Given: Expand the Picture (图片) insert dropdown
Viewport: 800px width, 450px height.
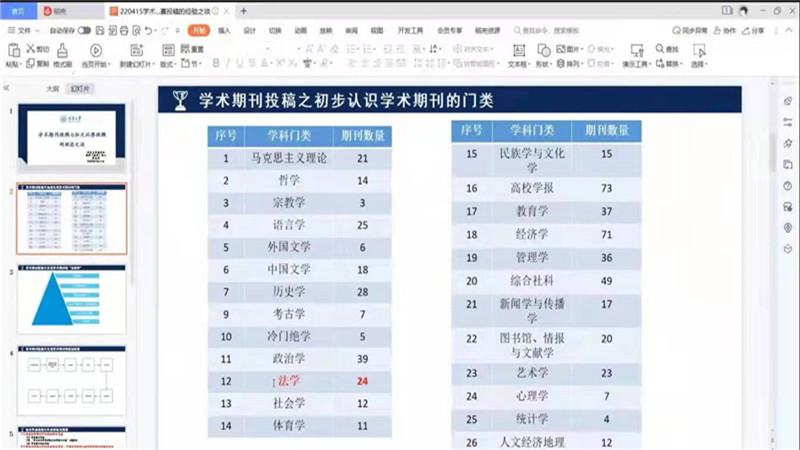Looking at the screenshot, I should coord(572,49).
